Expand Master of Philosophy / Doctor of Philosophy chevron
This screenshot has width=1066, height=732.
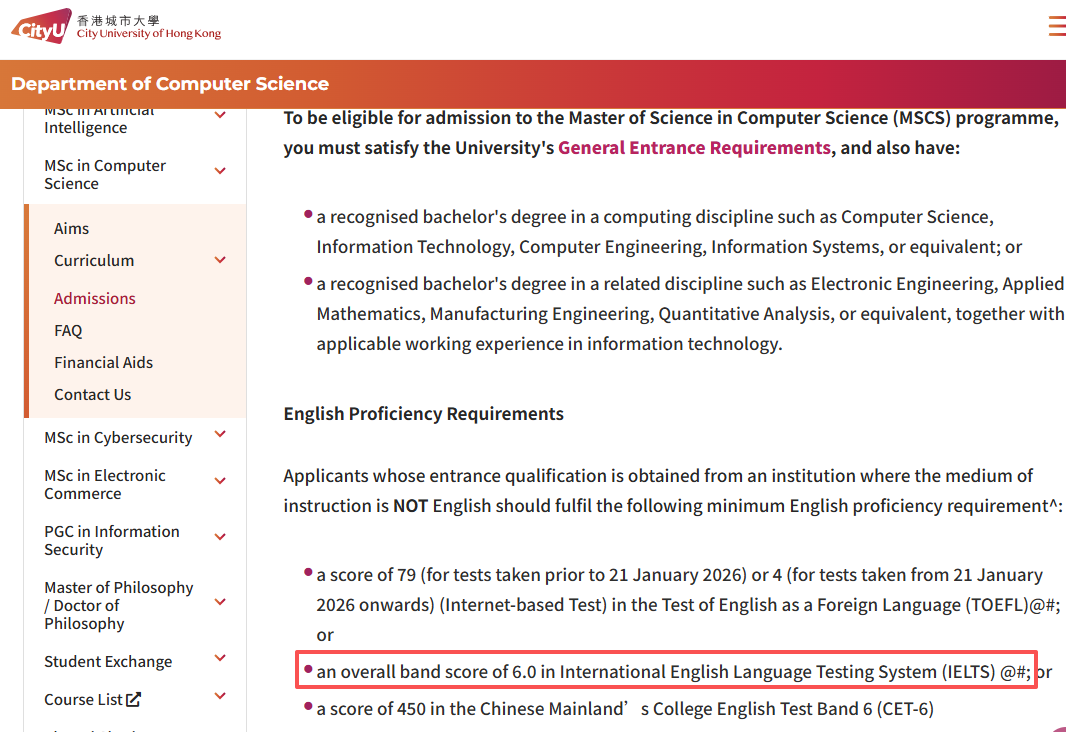(220, 602)
